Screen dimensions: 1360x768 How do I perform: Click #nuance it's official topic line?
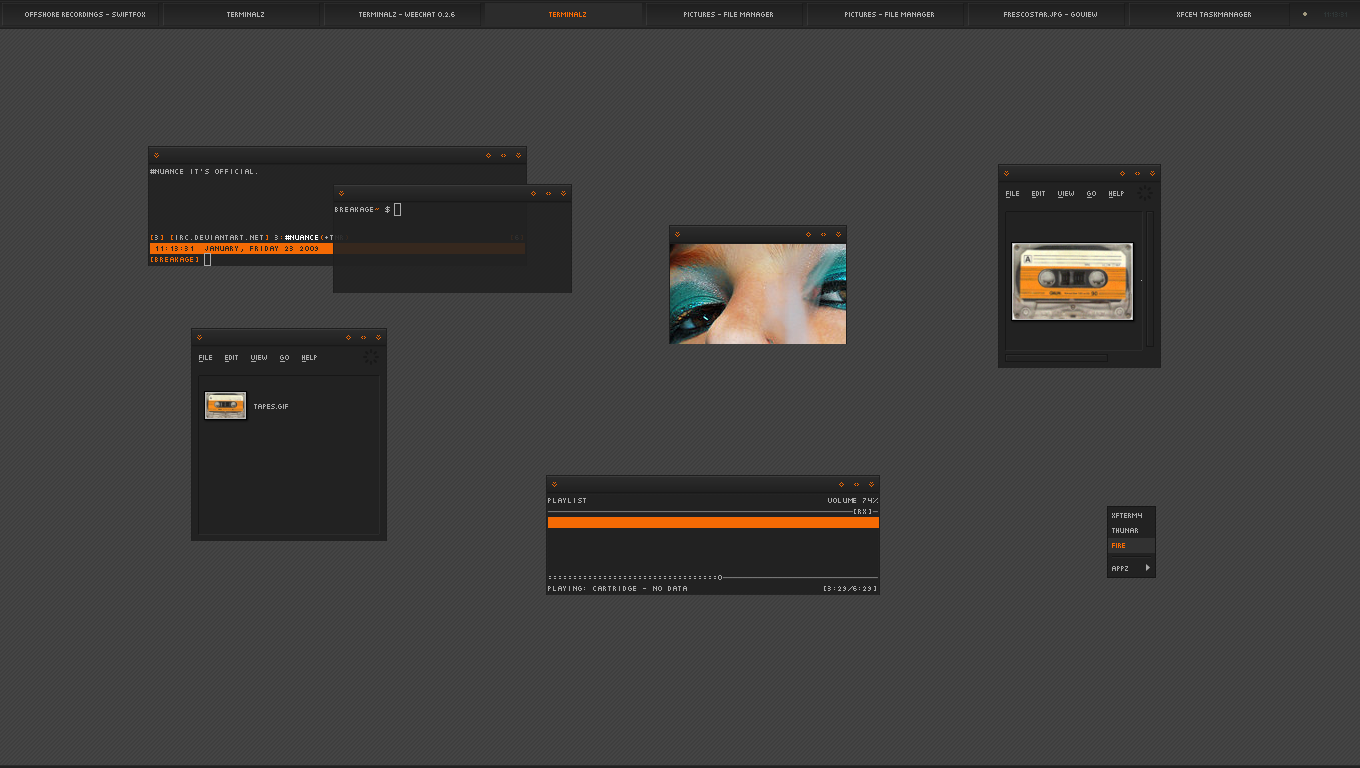pos(204,171)
